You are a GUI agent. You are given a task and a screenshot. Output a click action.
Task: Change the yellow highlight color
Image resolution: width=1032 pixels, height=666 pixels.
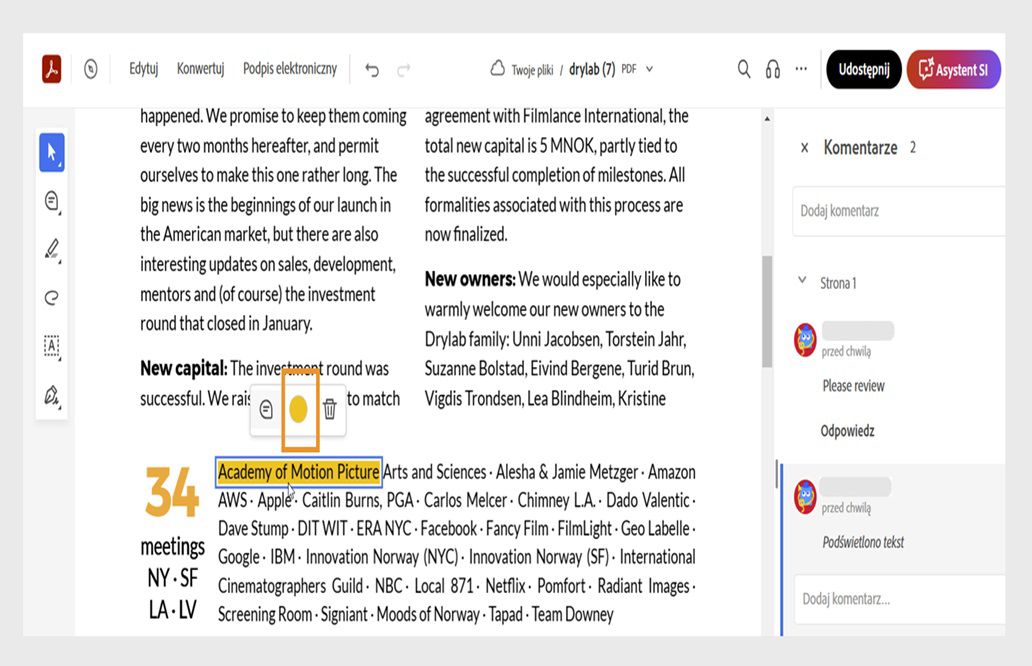tap(298, 409)
